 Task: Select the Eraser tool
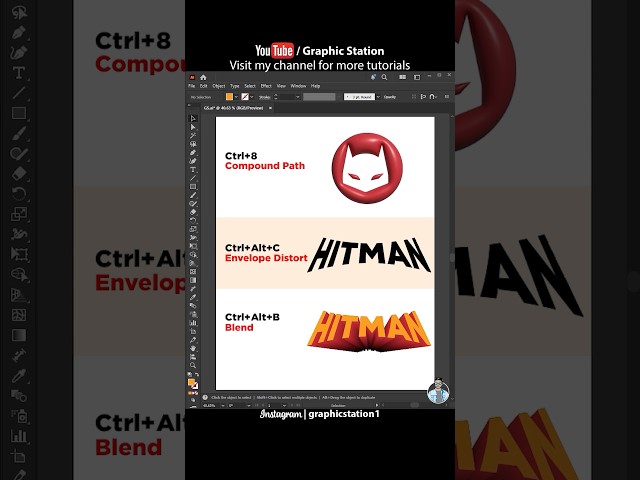[x=193, y=211]
